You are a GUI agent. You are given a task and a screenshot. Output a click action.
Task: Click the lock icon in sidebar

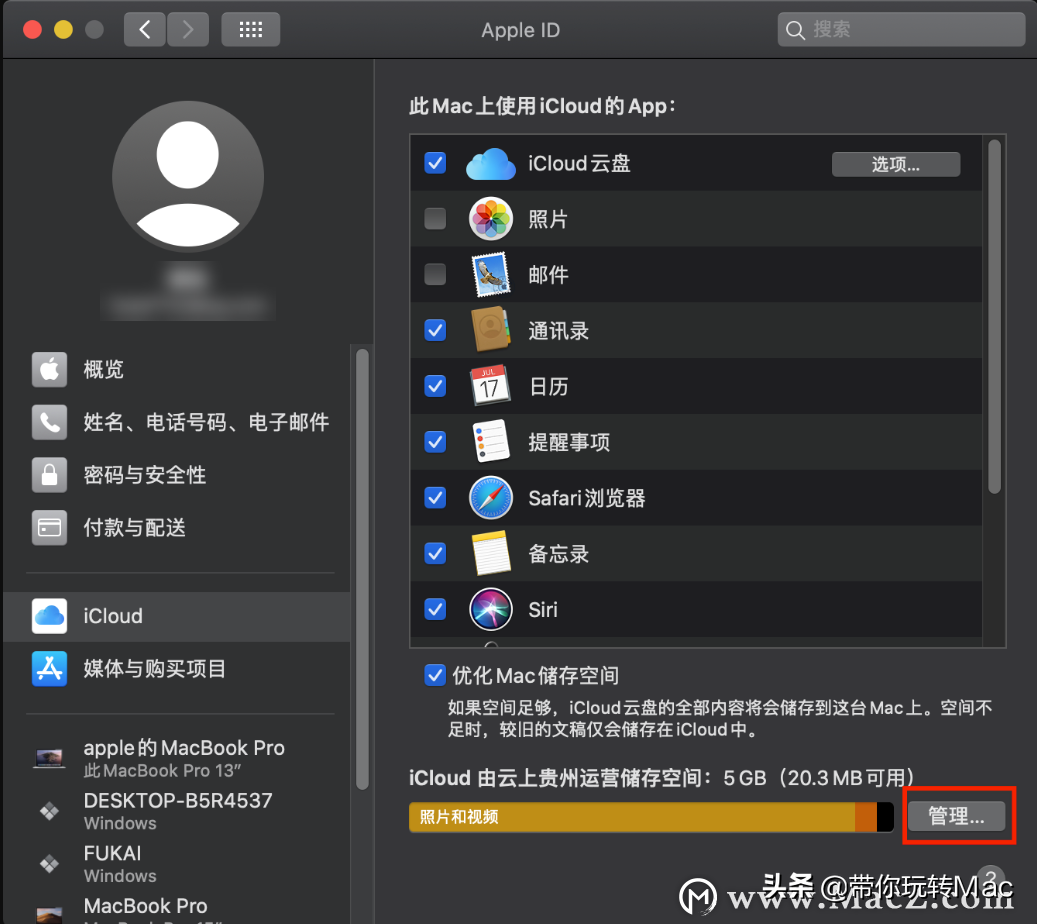(x=50, y=475)
